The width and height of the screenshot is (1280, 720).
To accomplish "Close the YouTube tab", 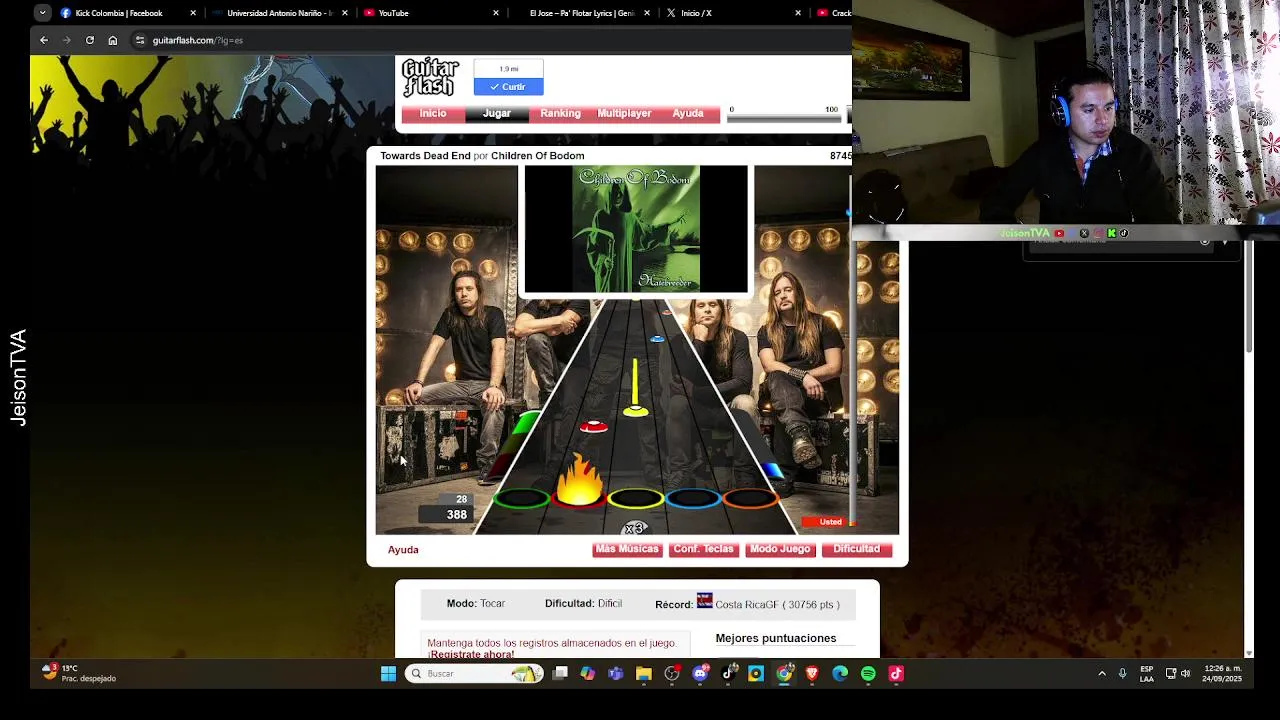I will tap(496, 13).
